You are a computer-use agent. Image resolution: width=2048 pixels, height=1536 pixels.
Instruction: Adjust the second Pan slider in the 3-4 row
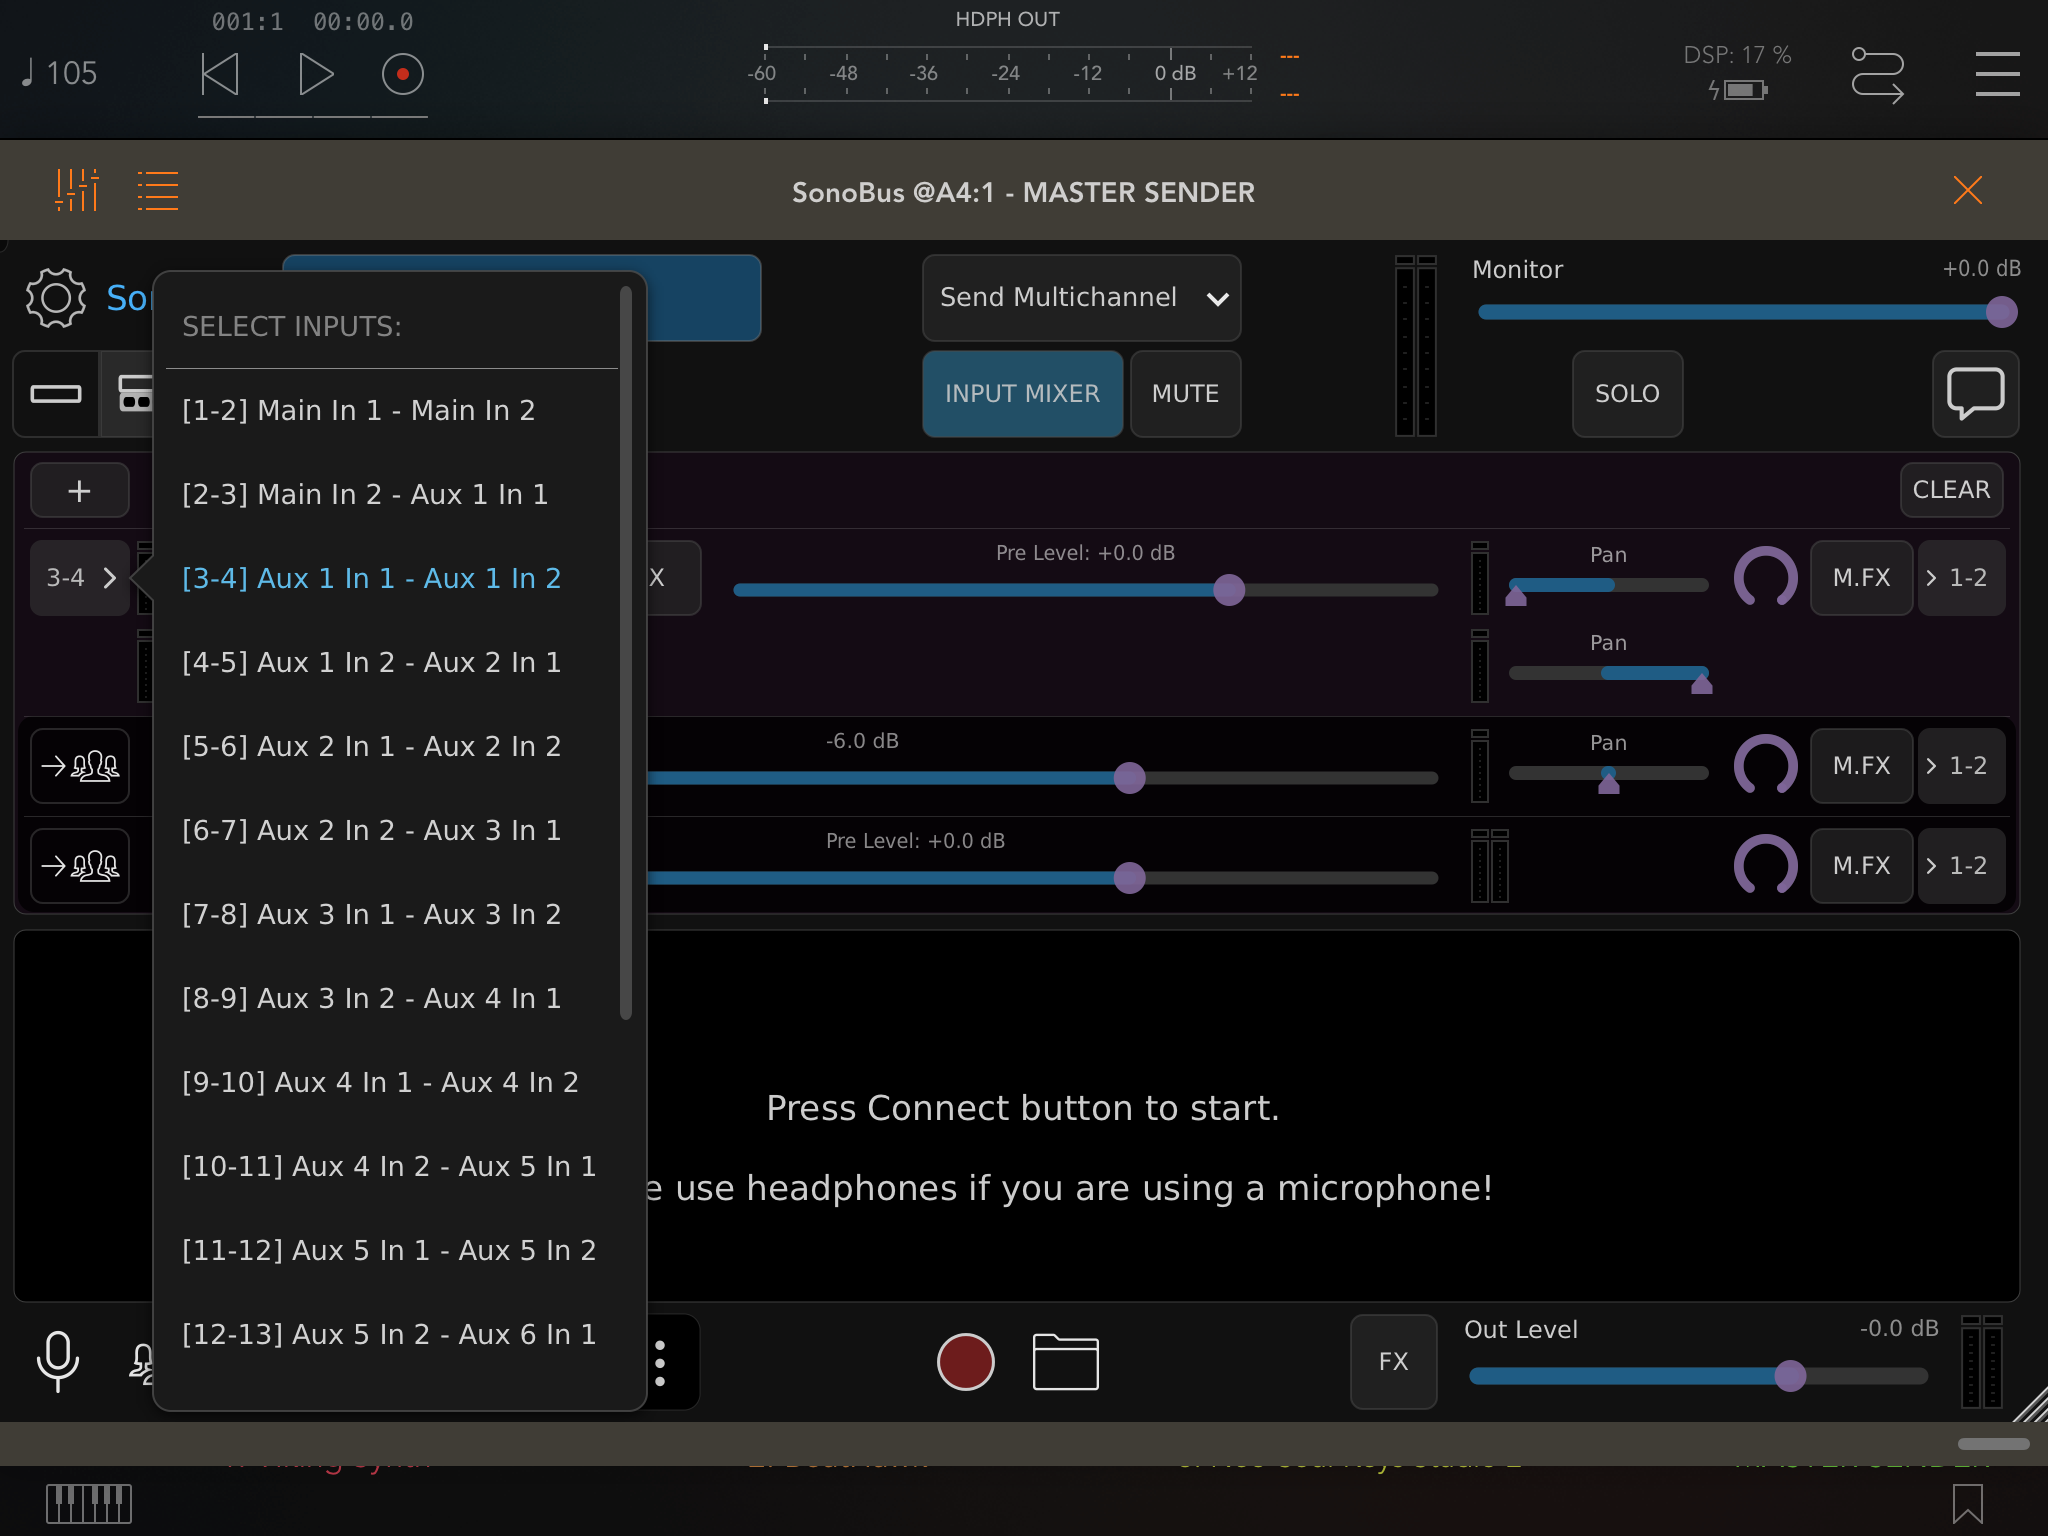pos(1608,676)
